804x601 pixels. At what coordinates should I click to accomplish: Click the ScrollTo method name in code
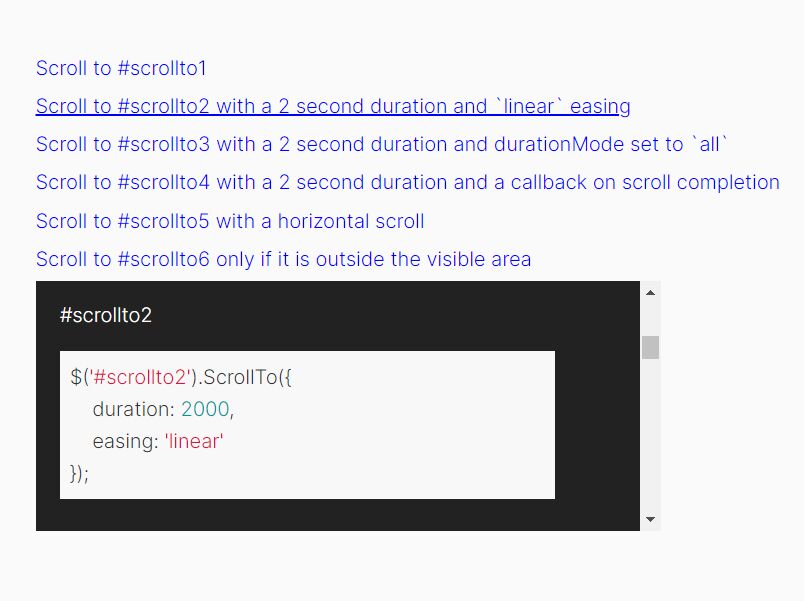click(240, 377)
